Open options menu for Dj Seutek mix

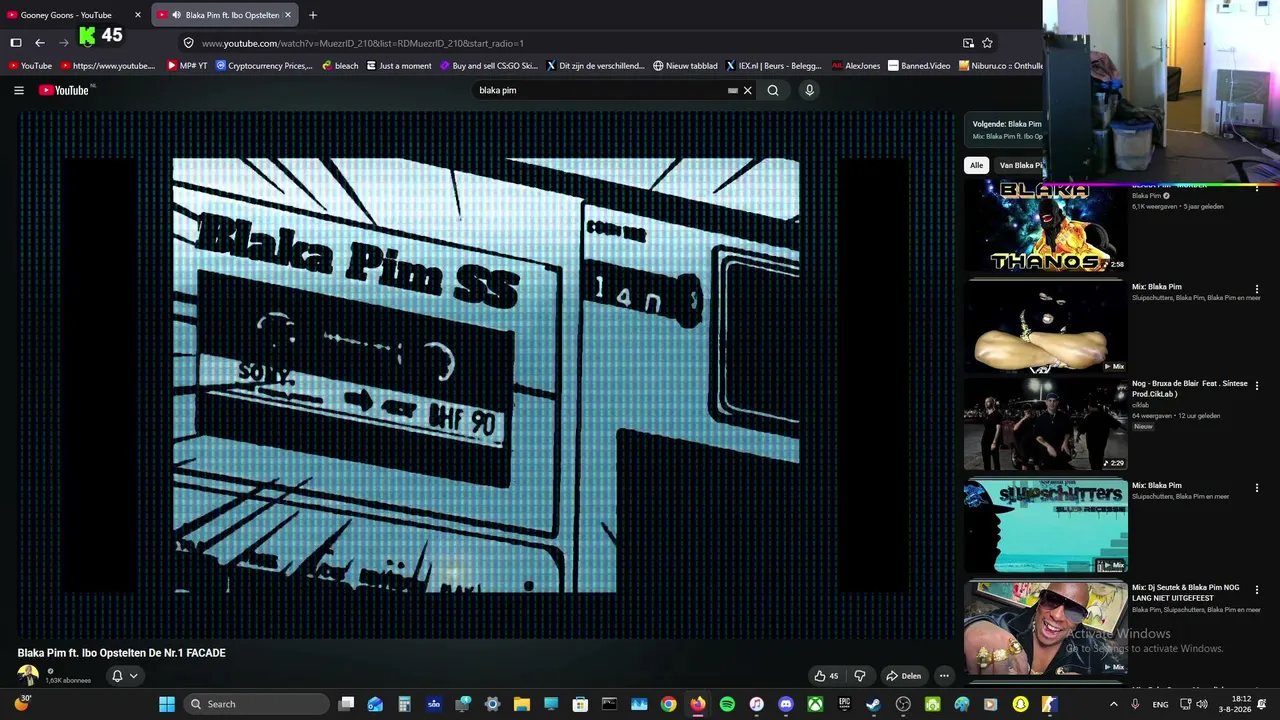1257,590
